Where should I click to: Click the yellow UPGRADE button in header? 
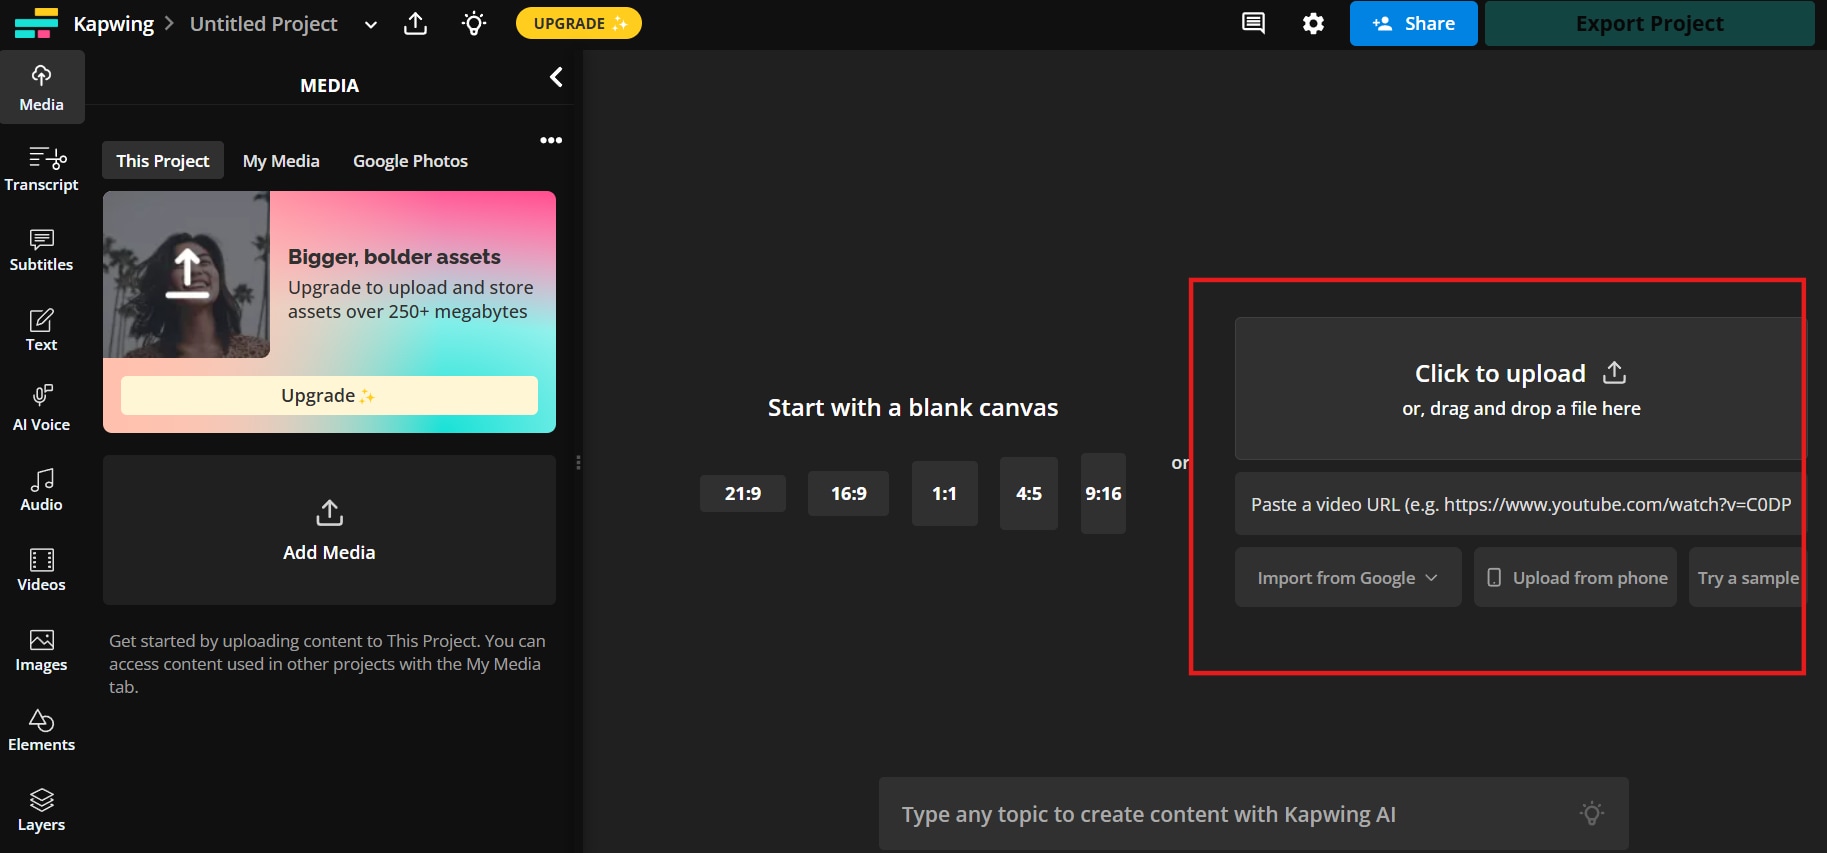[x=579, y=23]
